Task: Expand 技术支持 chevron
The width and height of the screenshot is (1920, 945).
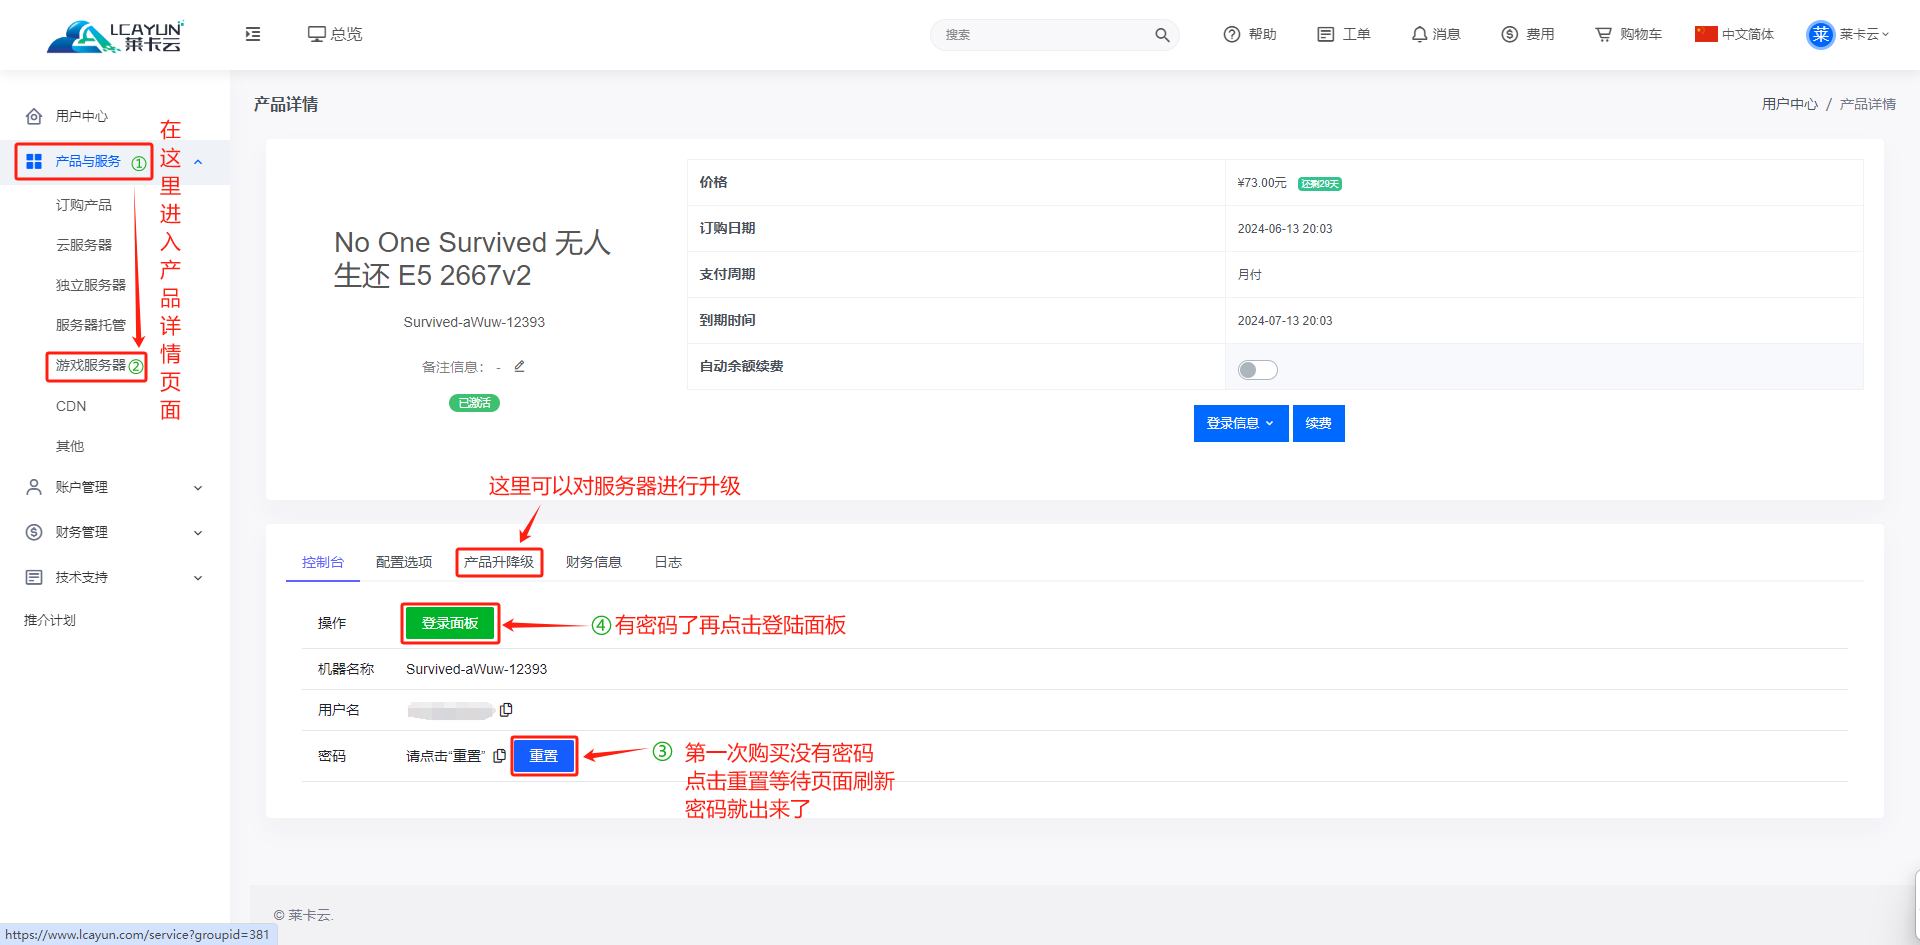Action: coord(198,578)
